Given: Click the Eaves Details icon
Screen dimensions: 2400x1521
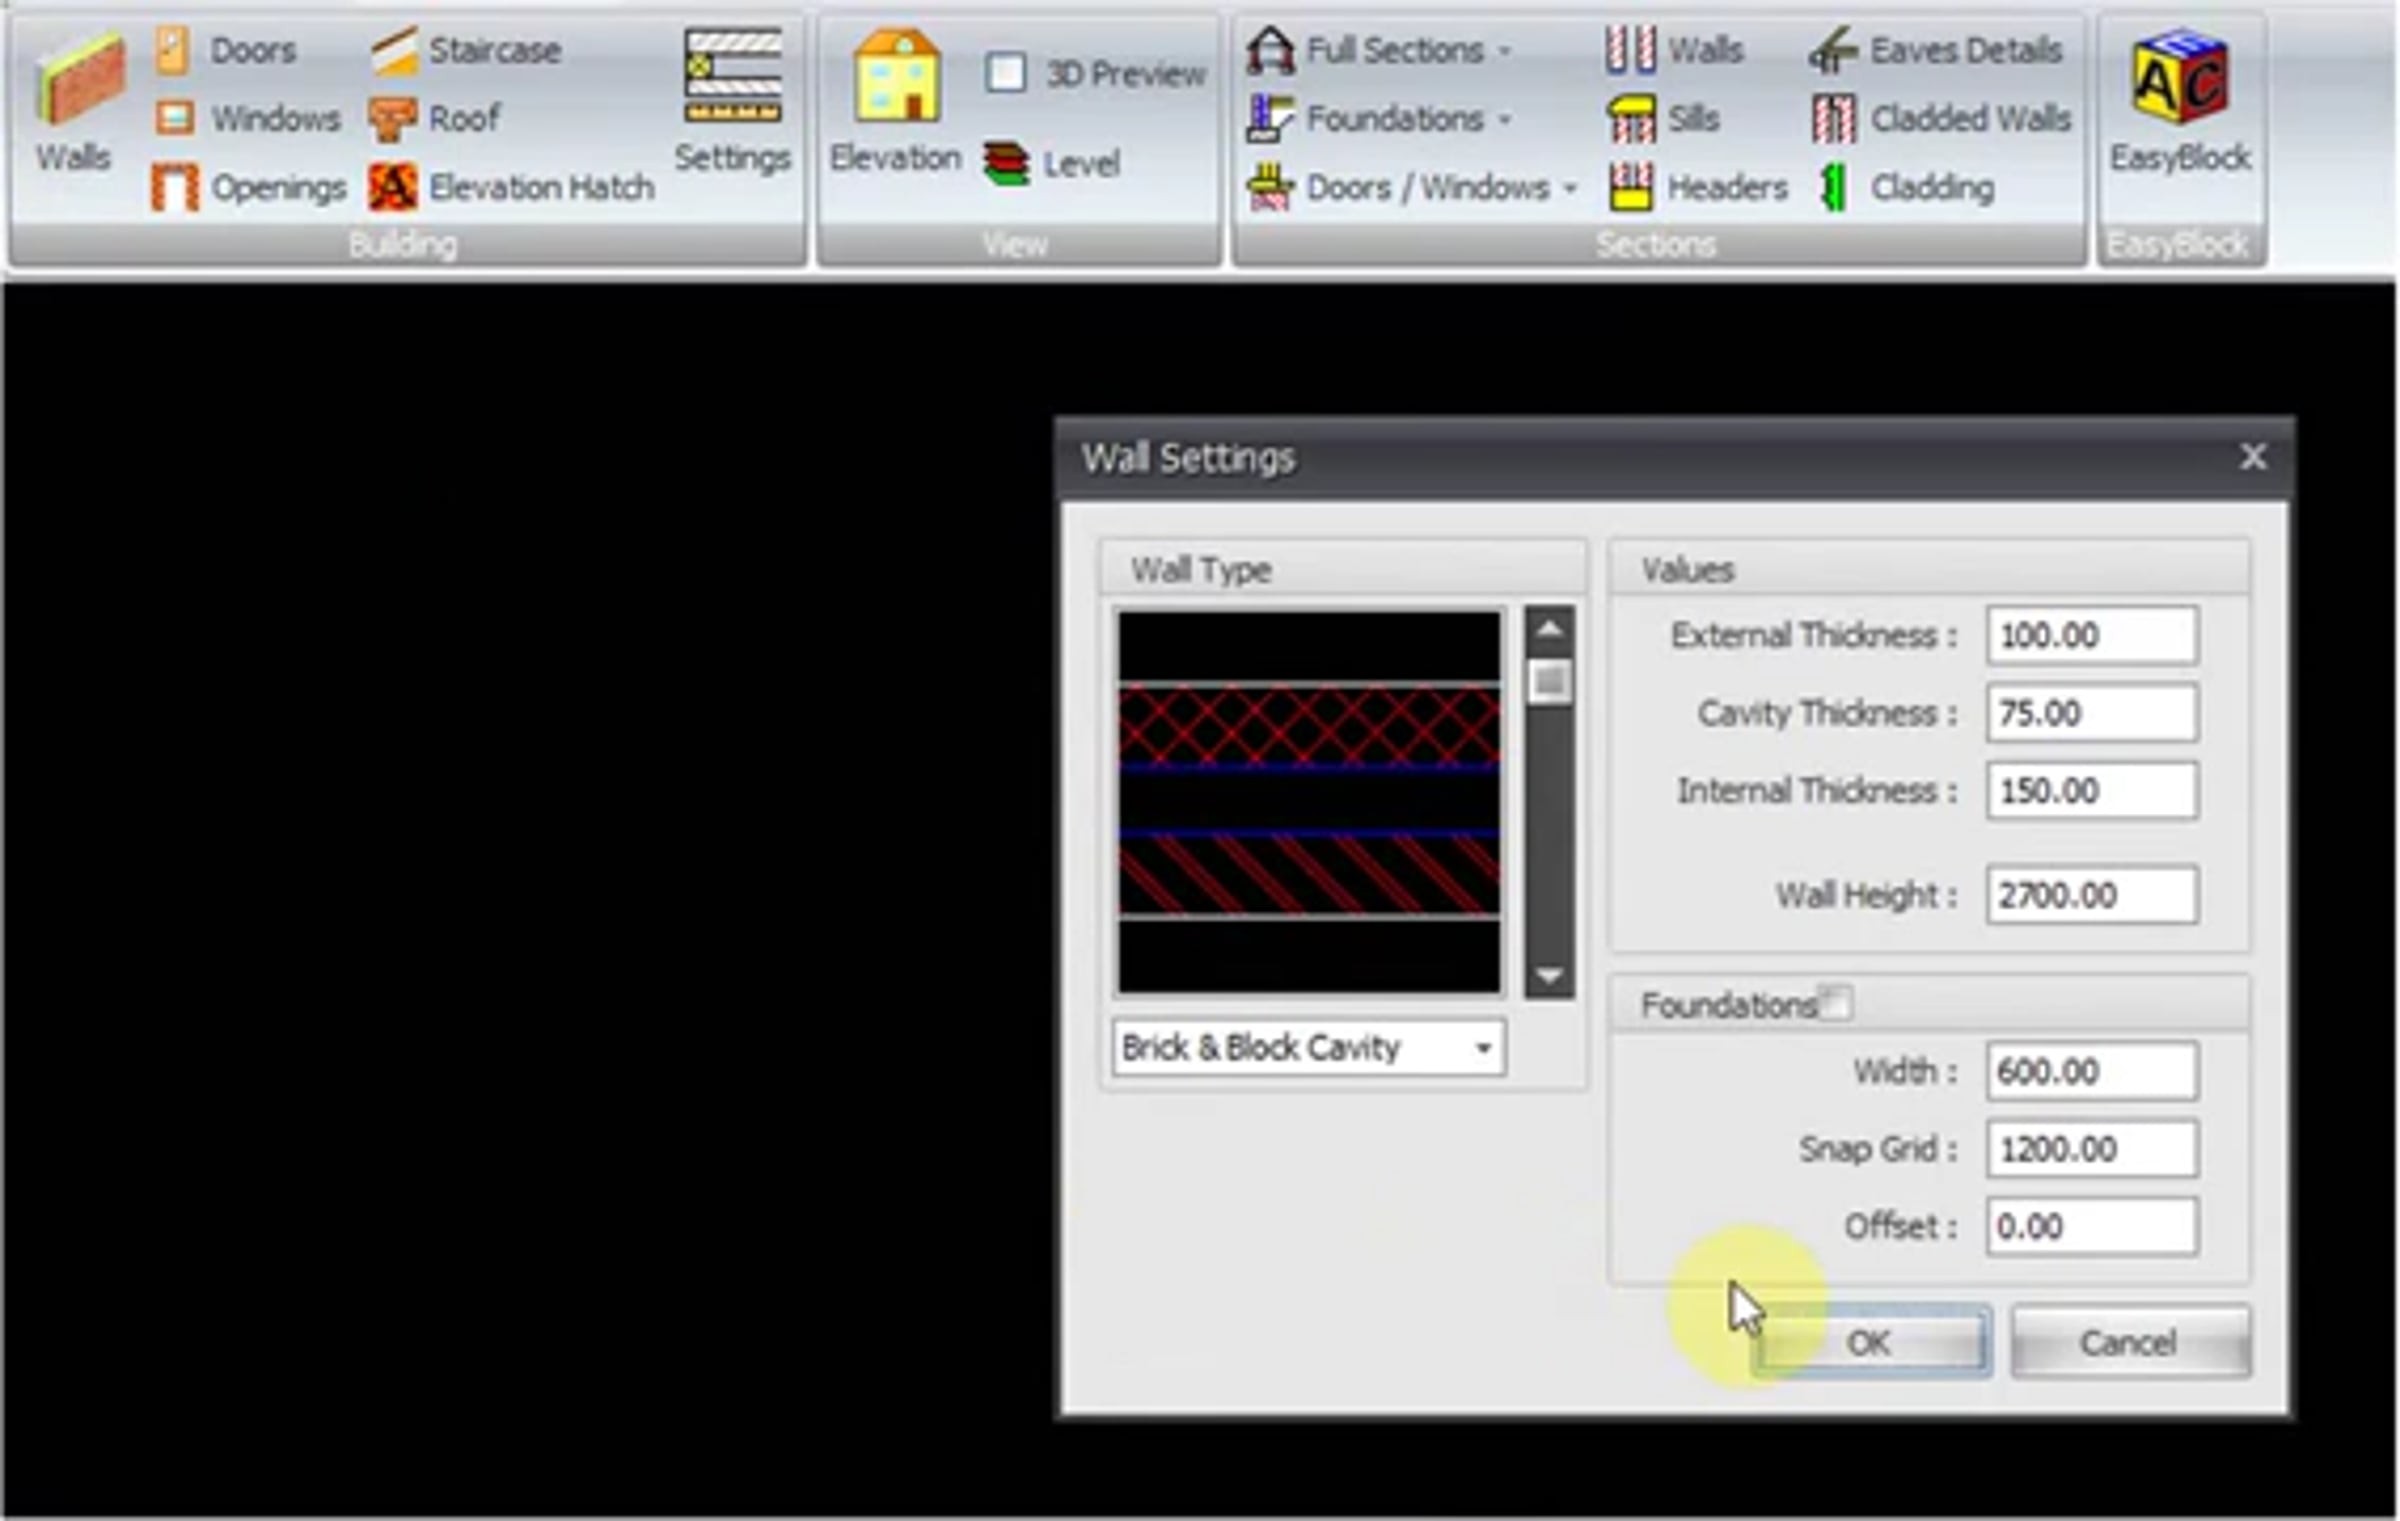Looking at the screenshot, I should pyautogui.click(x=1832, y=51).
